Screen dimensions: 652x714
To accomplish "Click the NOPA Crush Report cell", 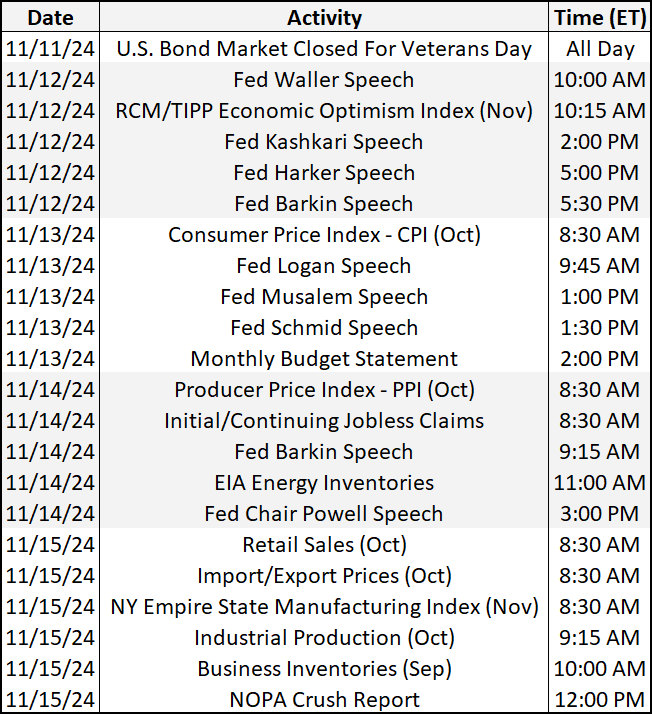I will pyautogui.click(x=324, y=700).
